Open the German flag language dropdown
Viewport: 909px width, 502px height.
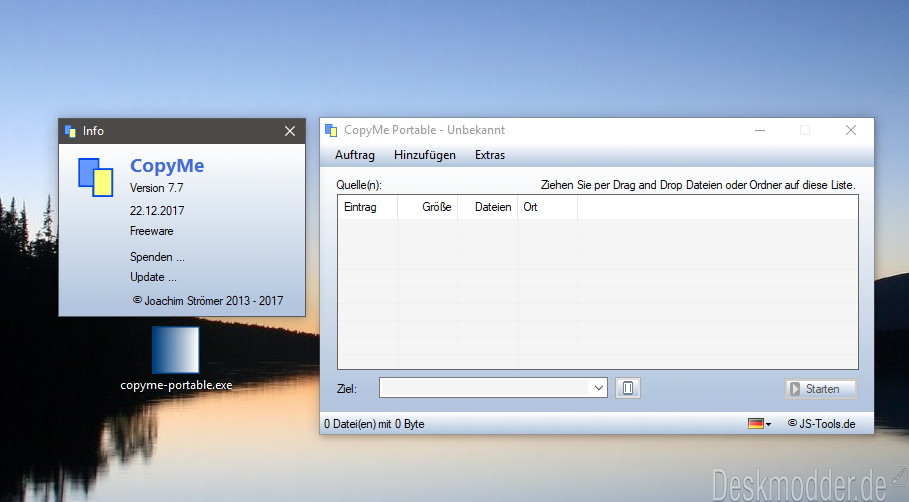point(759,424)
